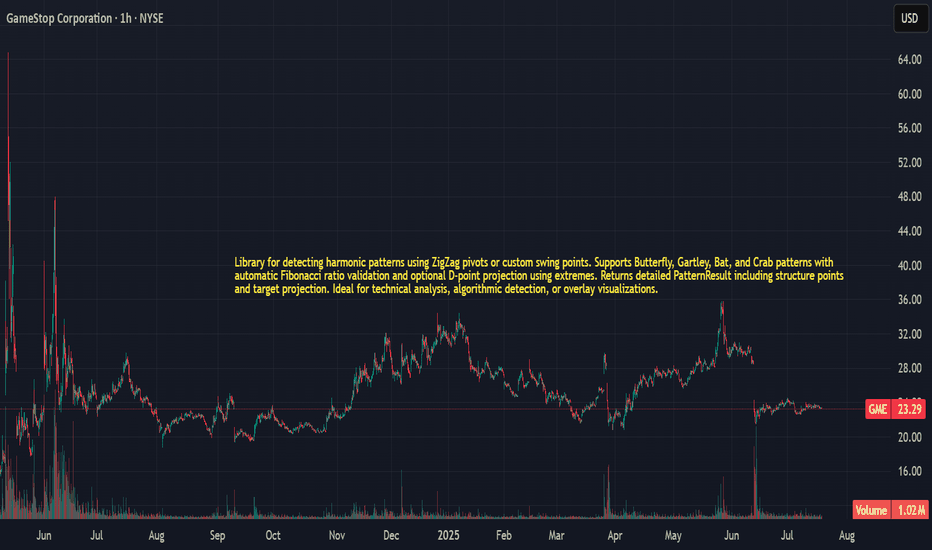Click the 56.00 price axis label
Viewport: 932px width, 550px height.
coord(909,128)
